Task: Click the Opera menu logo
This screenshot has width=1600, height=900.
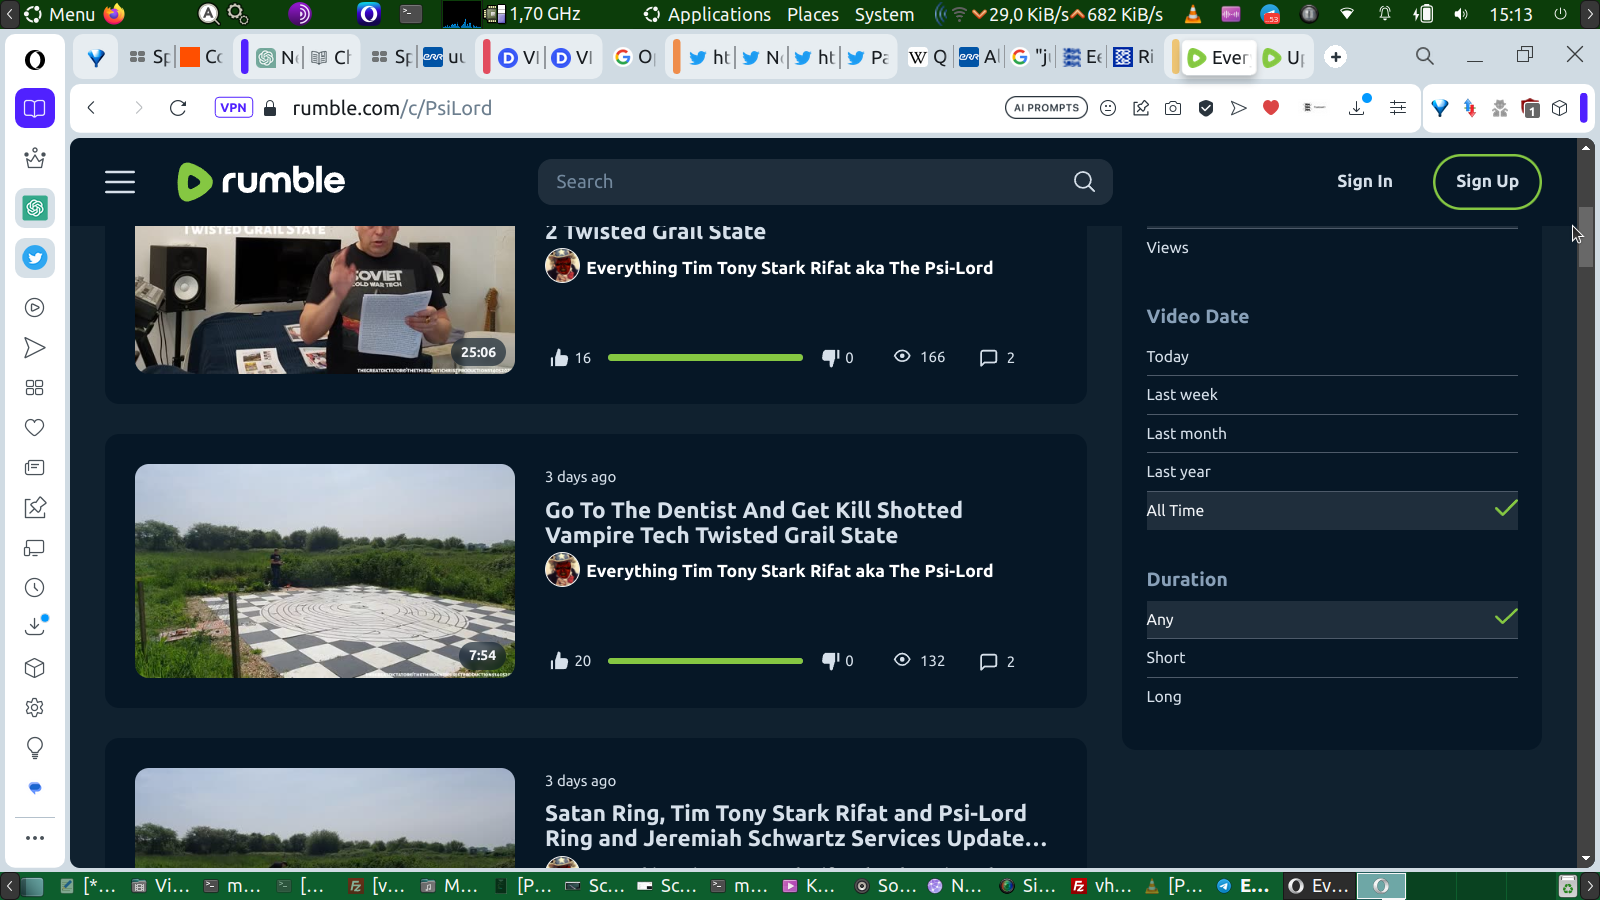Action: [x=35, y=60]
